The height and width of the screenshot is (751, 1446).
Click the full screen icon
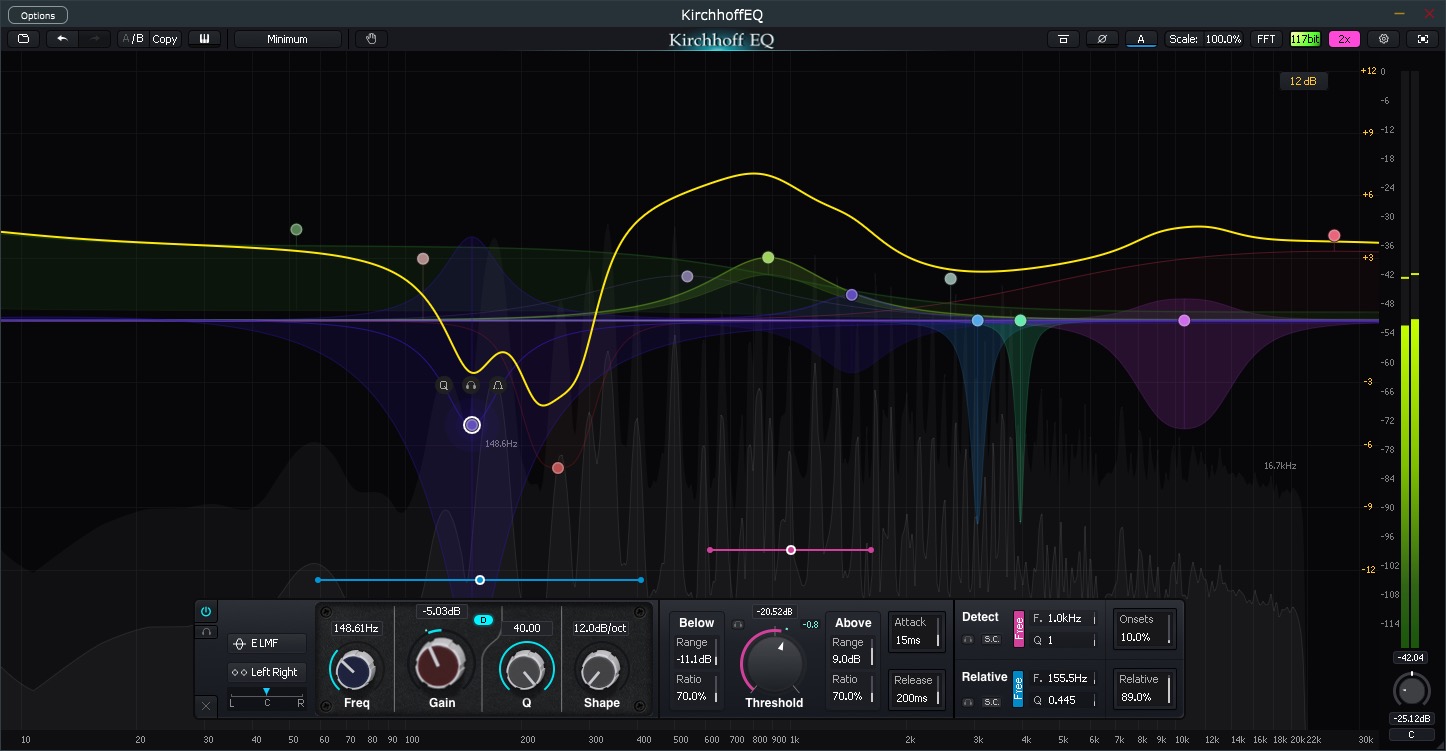click(1423, 39)
